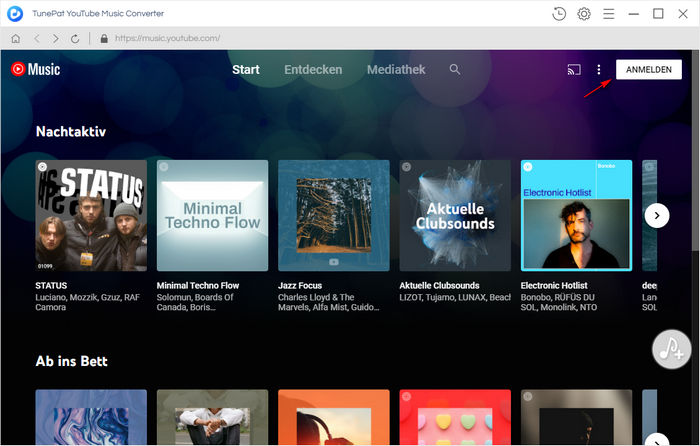
Task: Show next Nachtaktiv playlists with right arrow
Action: point(657,216)
